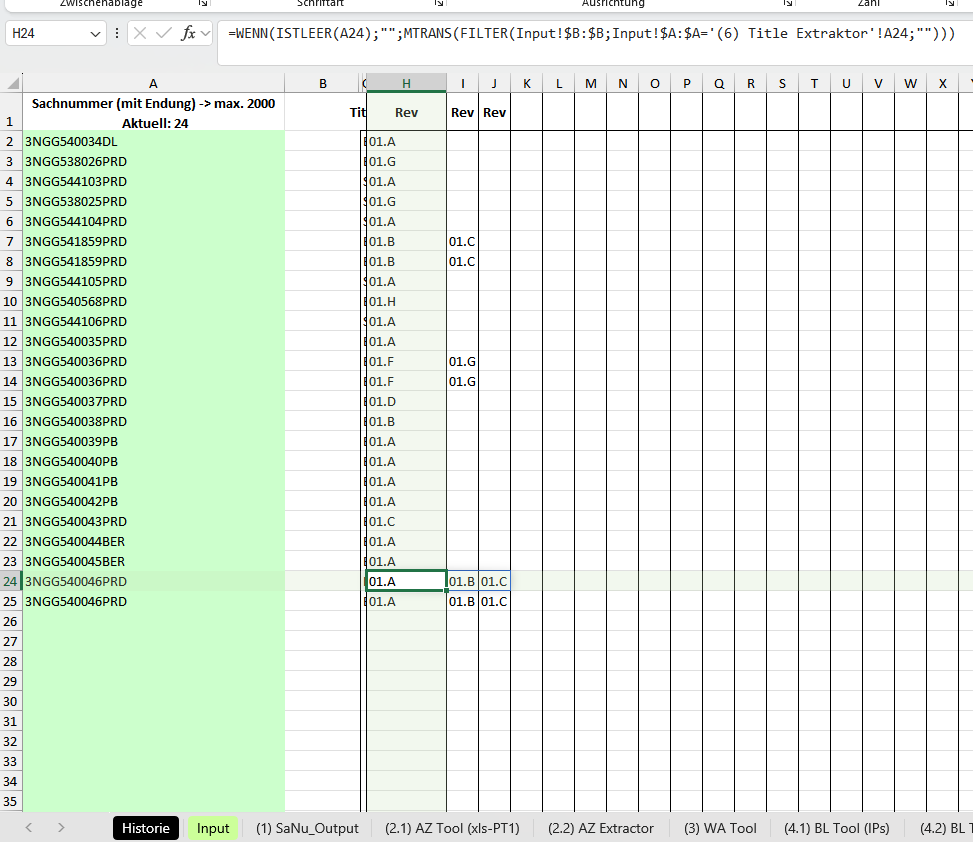Screen dimensions: 973x842
Task: Click the 01.D revision cell
Action: [406, 401]
